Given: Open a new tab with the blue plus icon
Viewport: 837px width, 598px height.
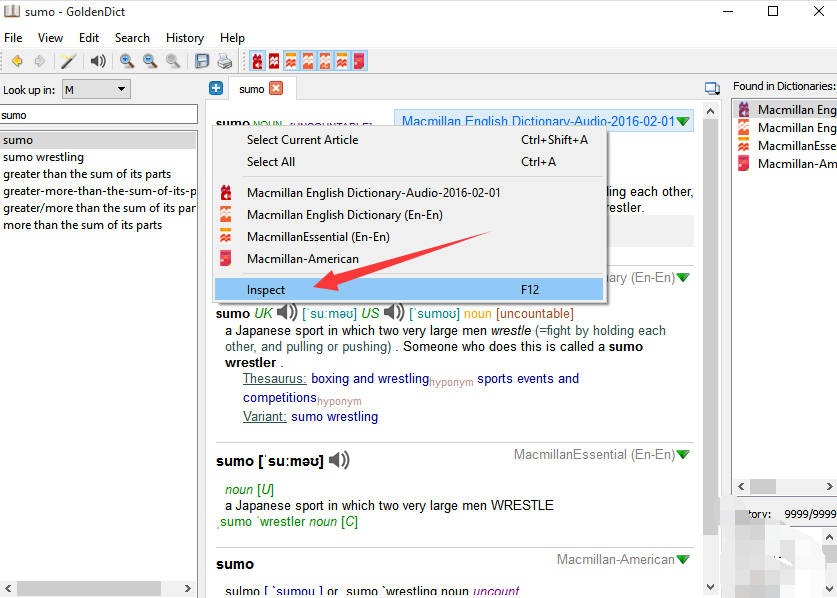Looking at the screenshot, I should click(216, 88).
